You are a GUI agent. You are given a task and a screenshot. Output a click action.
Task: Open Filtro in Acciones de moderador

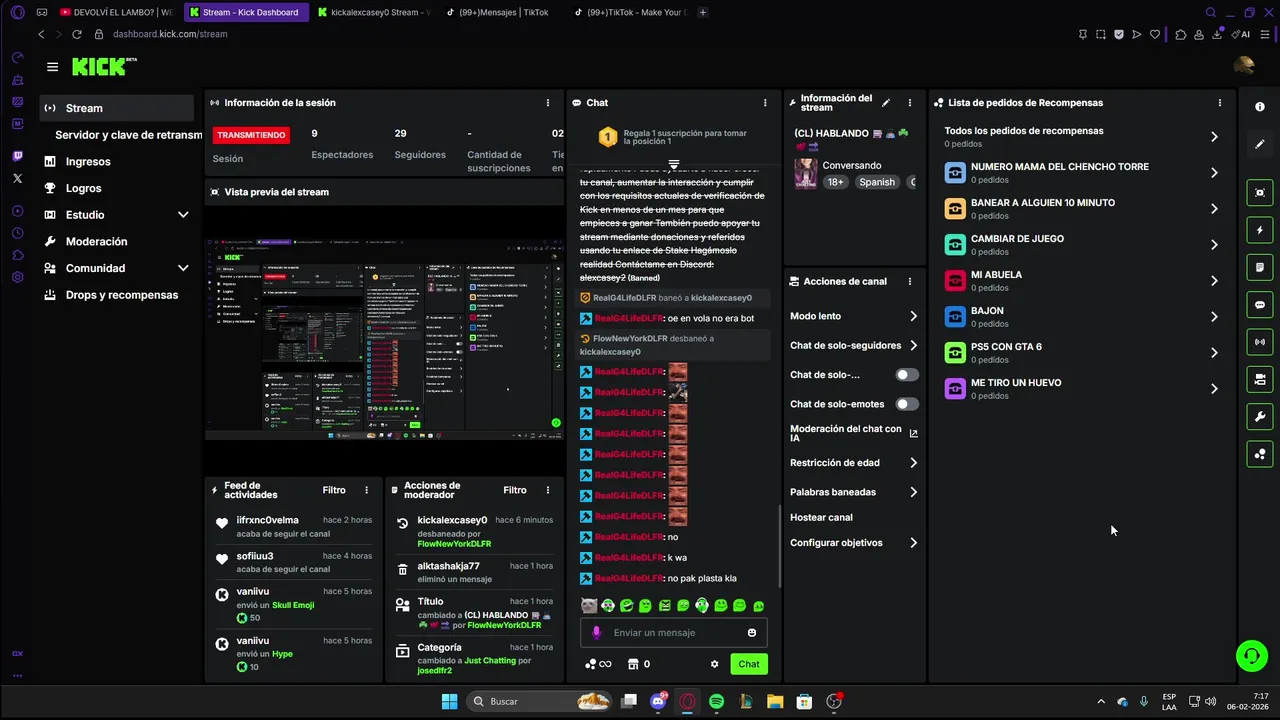[x=515, y=490]
